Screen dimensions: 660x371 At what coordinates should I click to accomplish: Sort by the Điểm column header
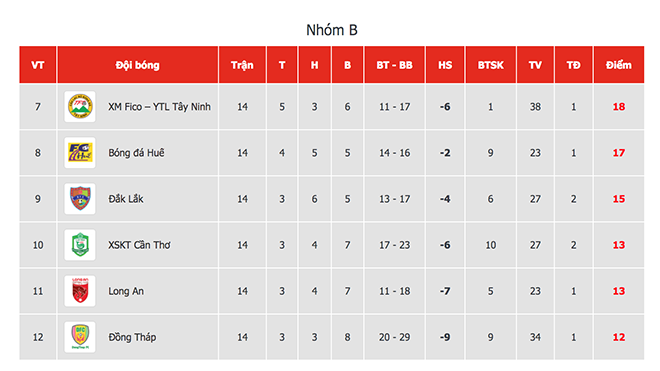[x=619, y=65]
